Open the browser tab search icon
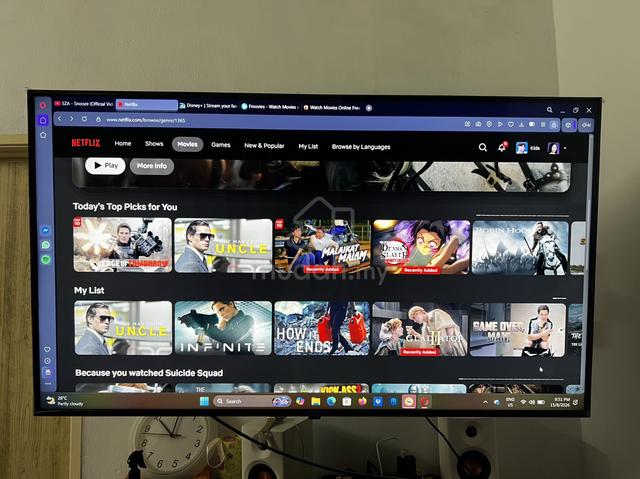The width and height of the screenshot is (640, 479). pyautogui.click(x=550, y=110)
